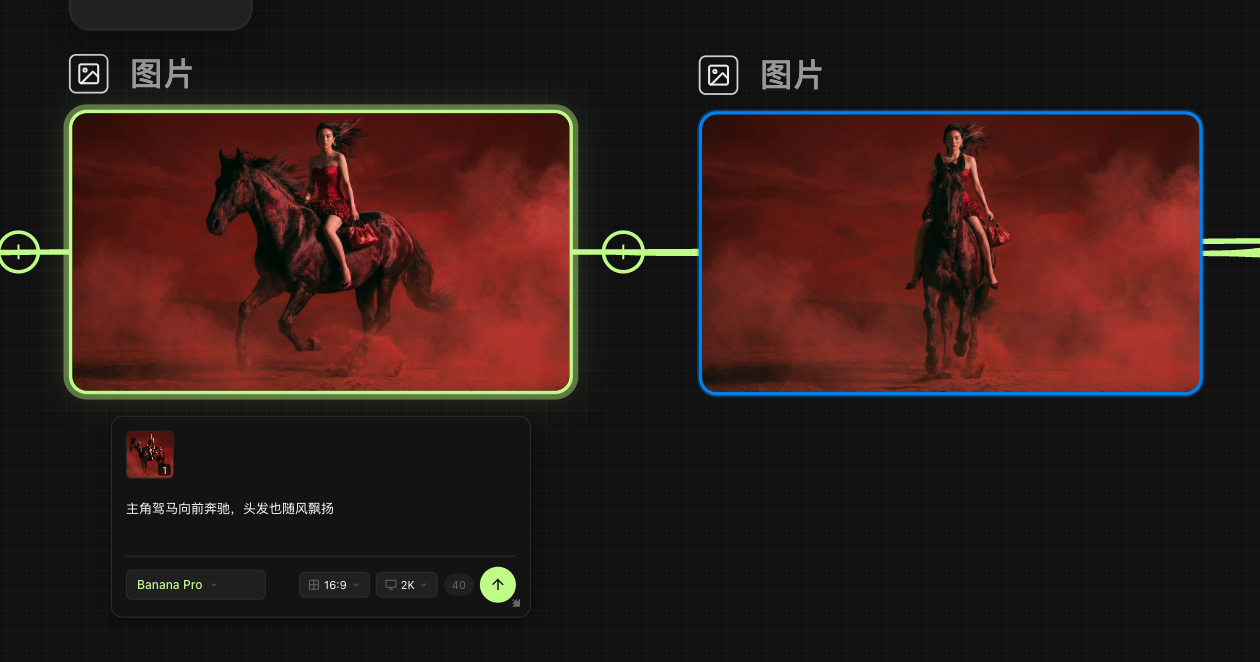Click the 图片 label above the blue-bordered node
1260x662 pixels.
coord(791,75)
